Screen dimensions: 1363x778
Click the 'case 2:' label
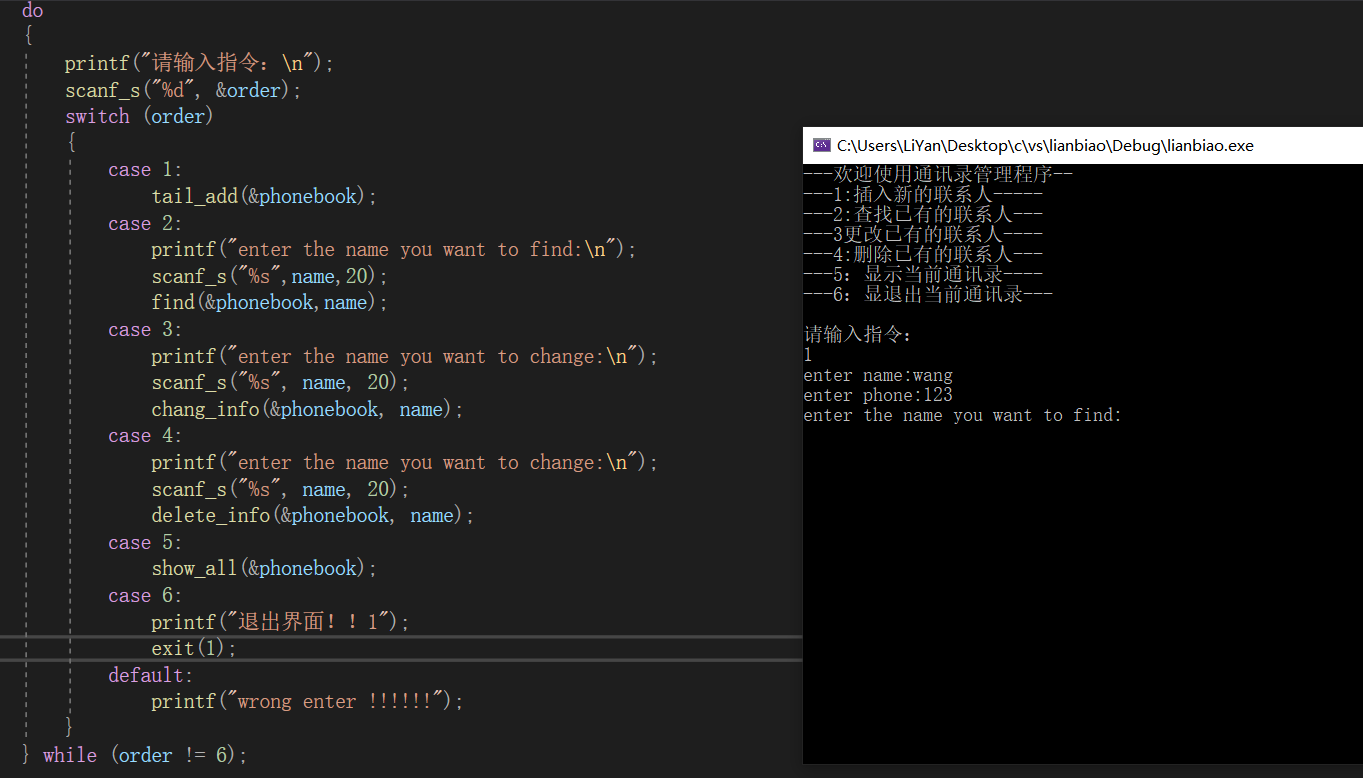[x=146, y=223]
